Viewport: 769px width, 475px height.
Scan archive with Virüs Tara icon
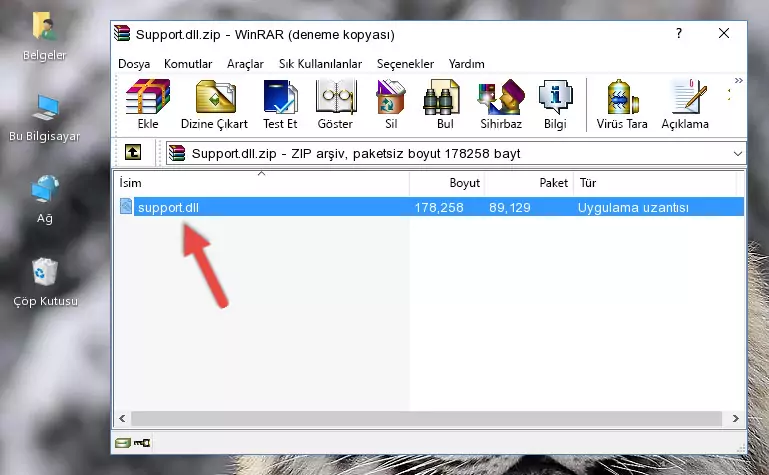pos(622,97)
